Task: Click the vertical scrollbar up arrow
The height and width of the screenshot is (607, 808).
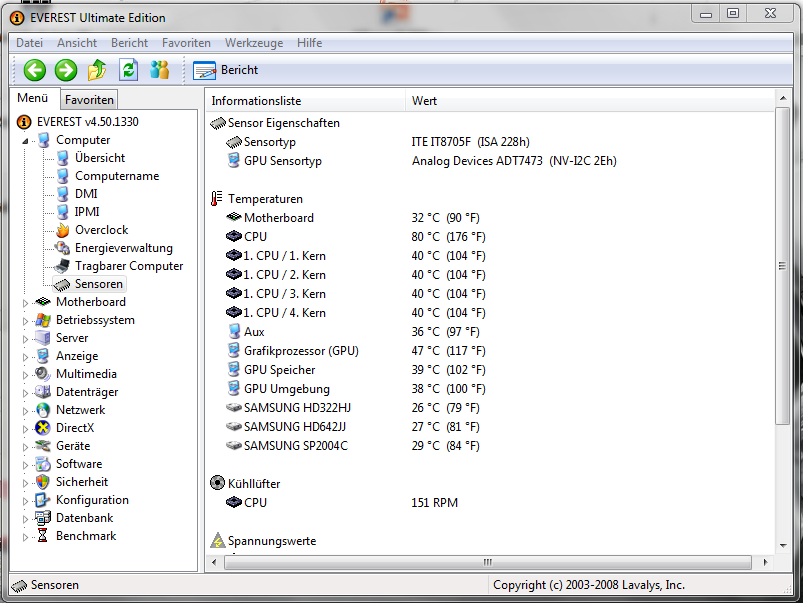Action: tap(783, 98)
